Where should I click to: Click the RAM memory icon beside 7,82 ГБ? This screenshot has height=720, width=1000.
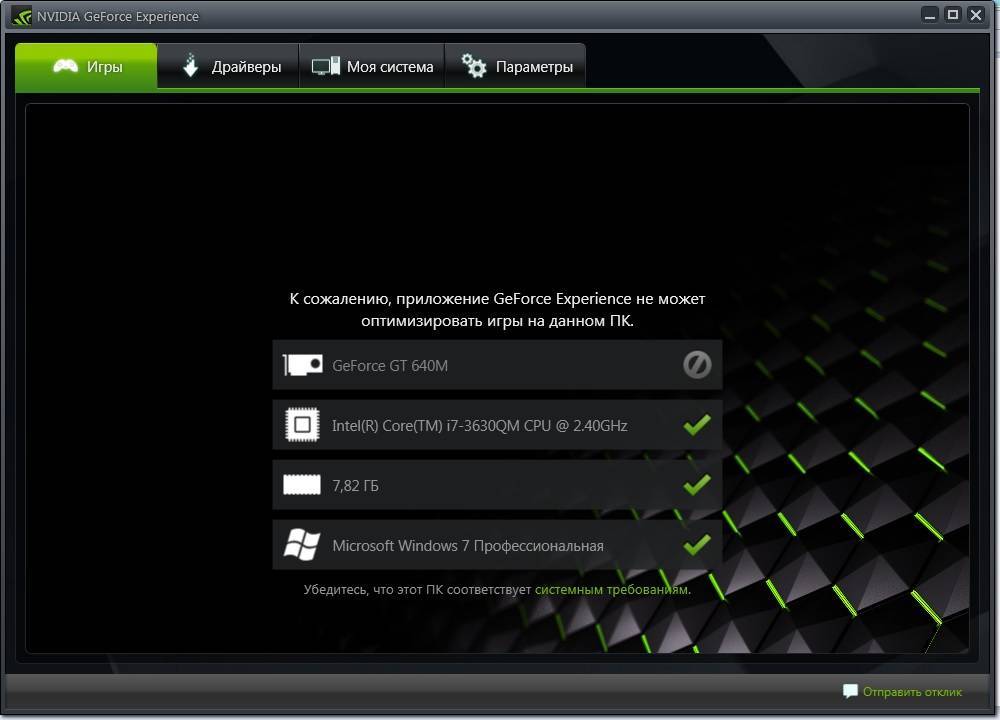tap(302, 485)
